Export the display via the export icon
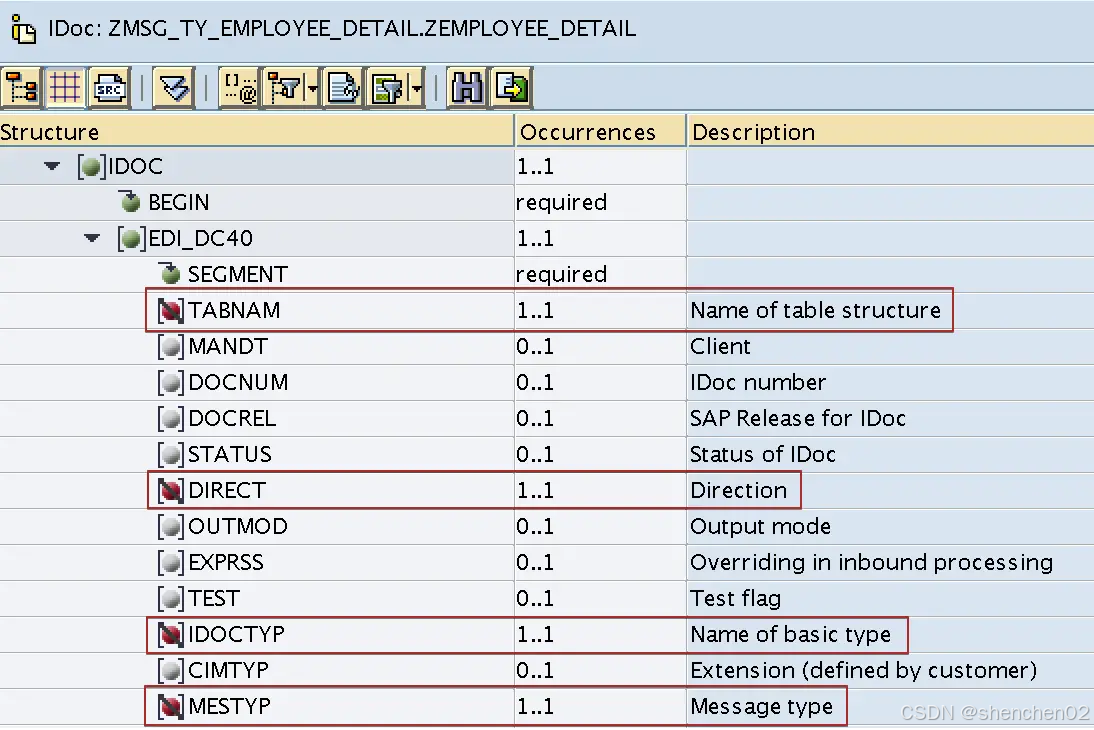 [512, 87]
